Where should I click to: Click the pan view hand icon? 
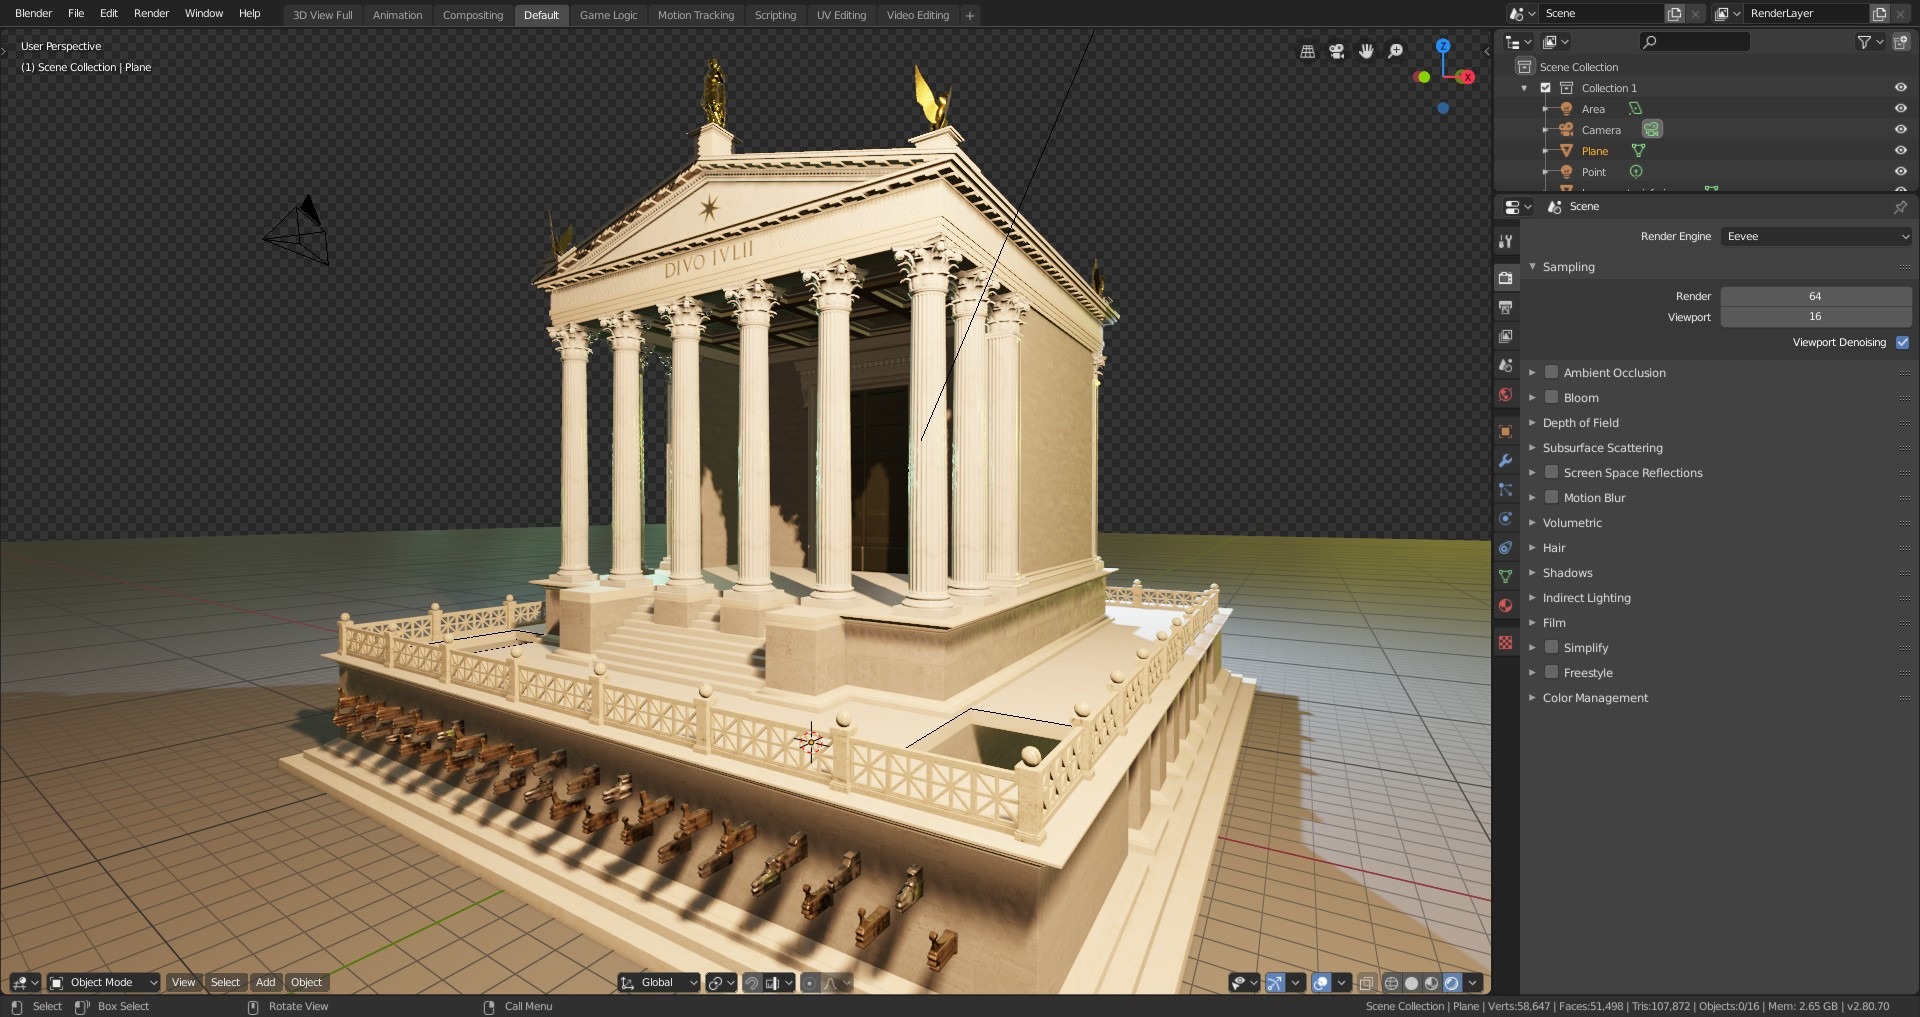(1366, 51)
